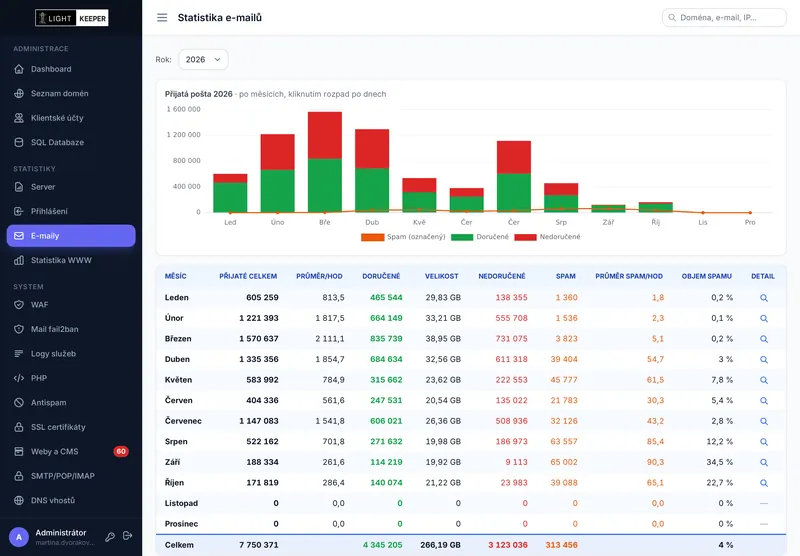Go to Seznam domén menu item
The image size is (800, 556).
(71, 93)
